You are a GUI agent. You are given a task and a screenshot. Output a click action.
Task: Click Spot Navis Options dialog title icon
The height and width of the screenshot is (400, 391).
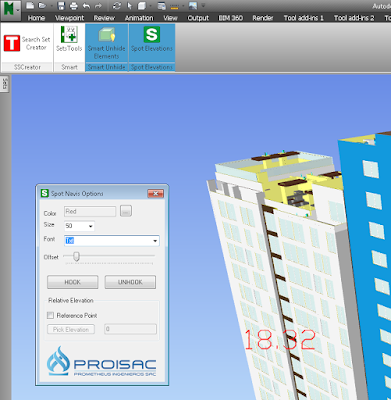44,193
